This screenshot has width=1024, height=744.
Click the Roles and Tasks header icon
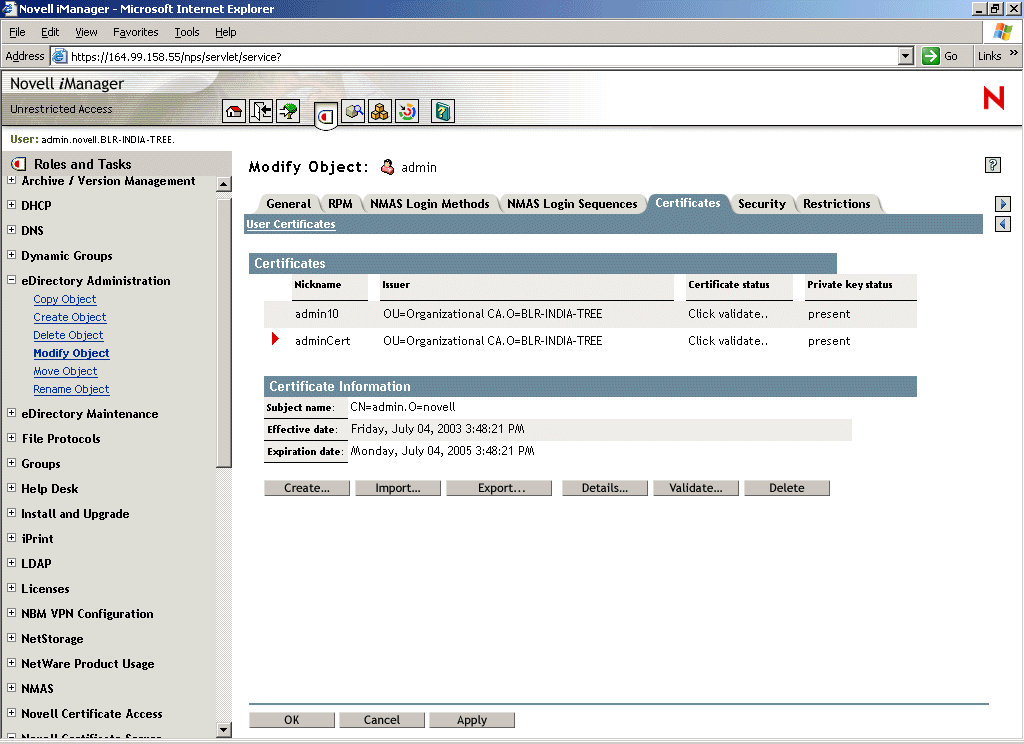(x=19, y=164)
